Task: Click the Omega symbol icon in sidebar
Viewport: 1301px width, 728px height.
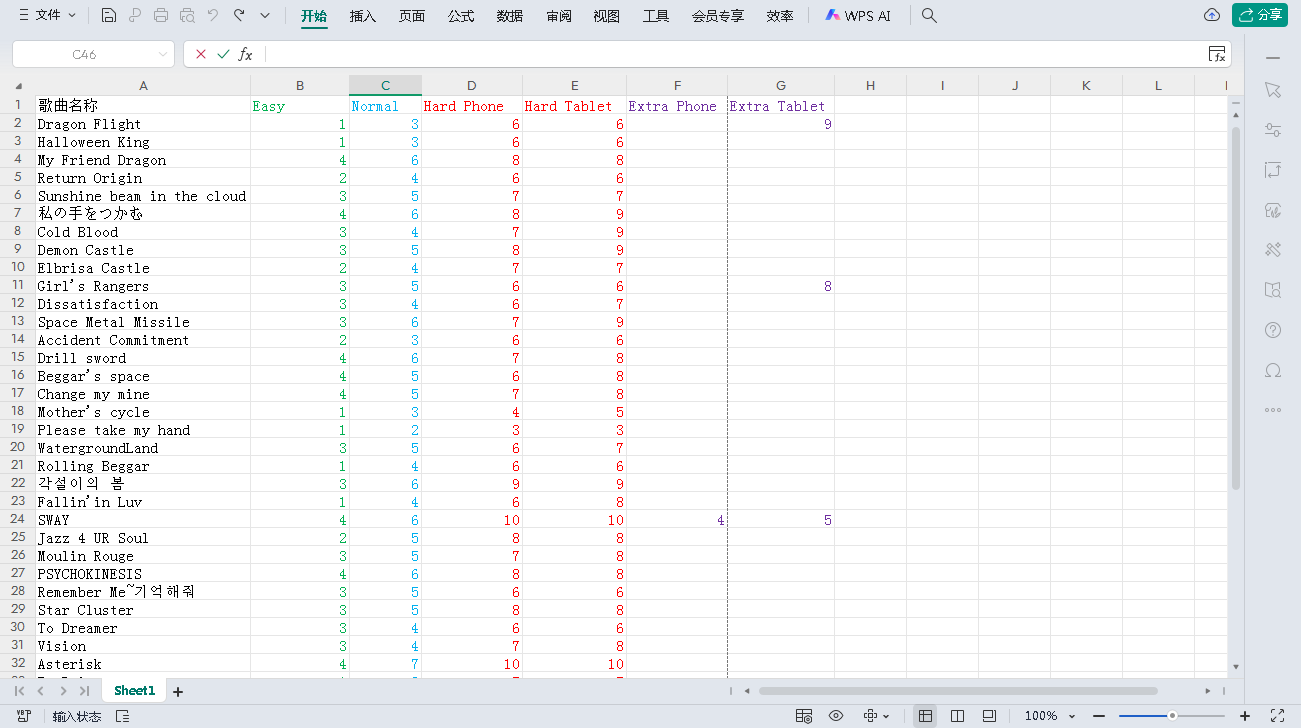Action: point(1273,370)
